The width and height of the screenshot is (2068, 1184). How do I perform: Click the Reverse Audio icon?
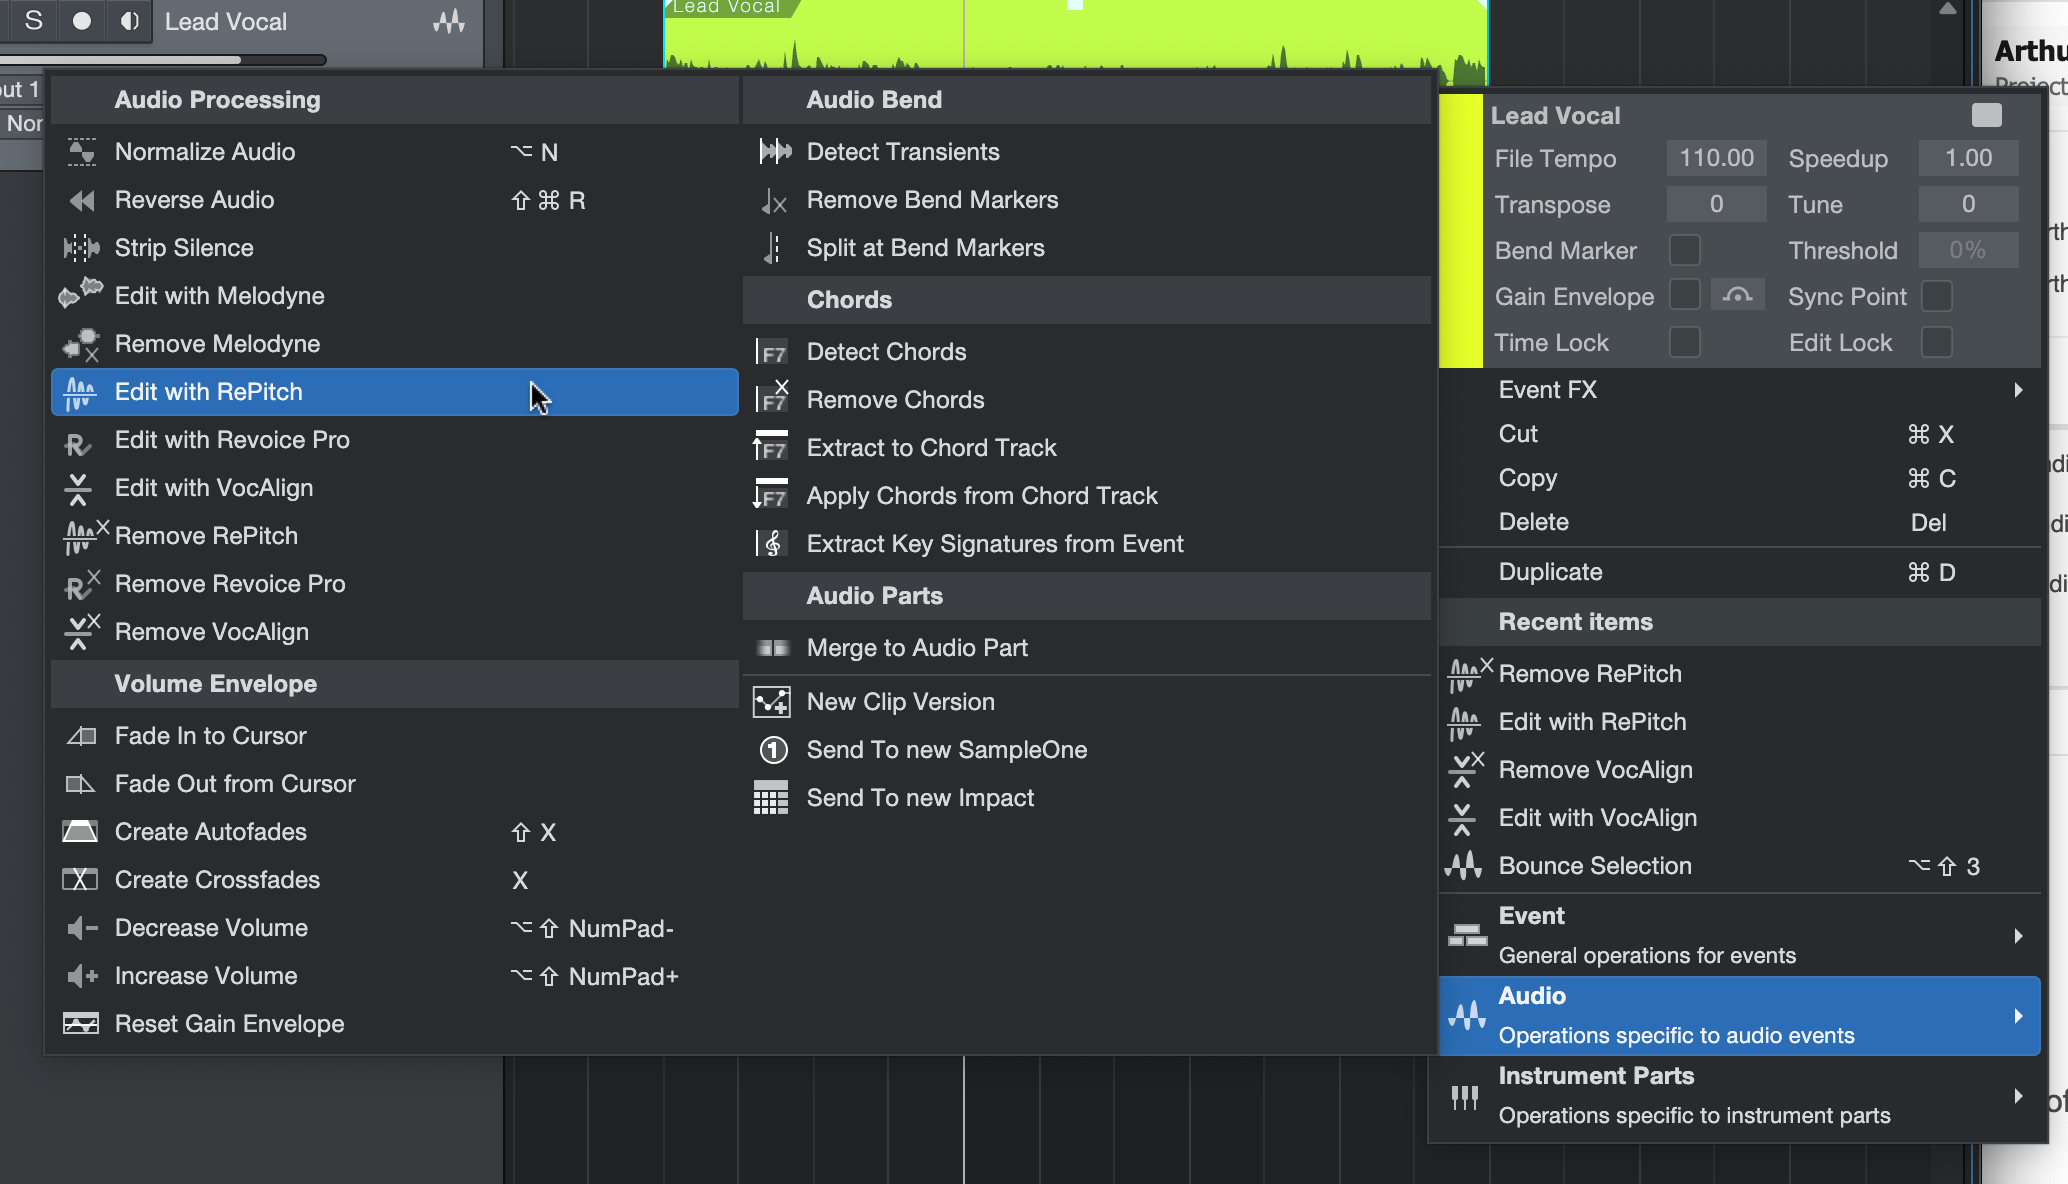pos(81,200)
